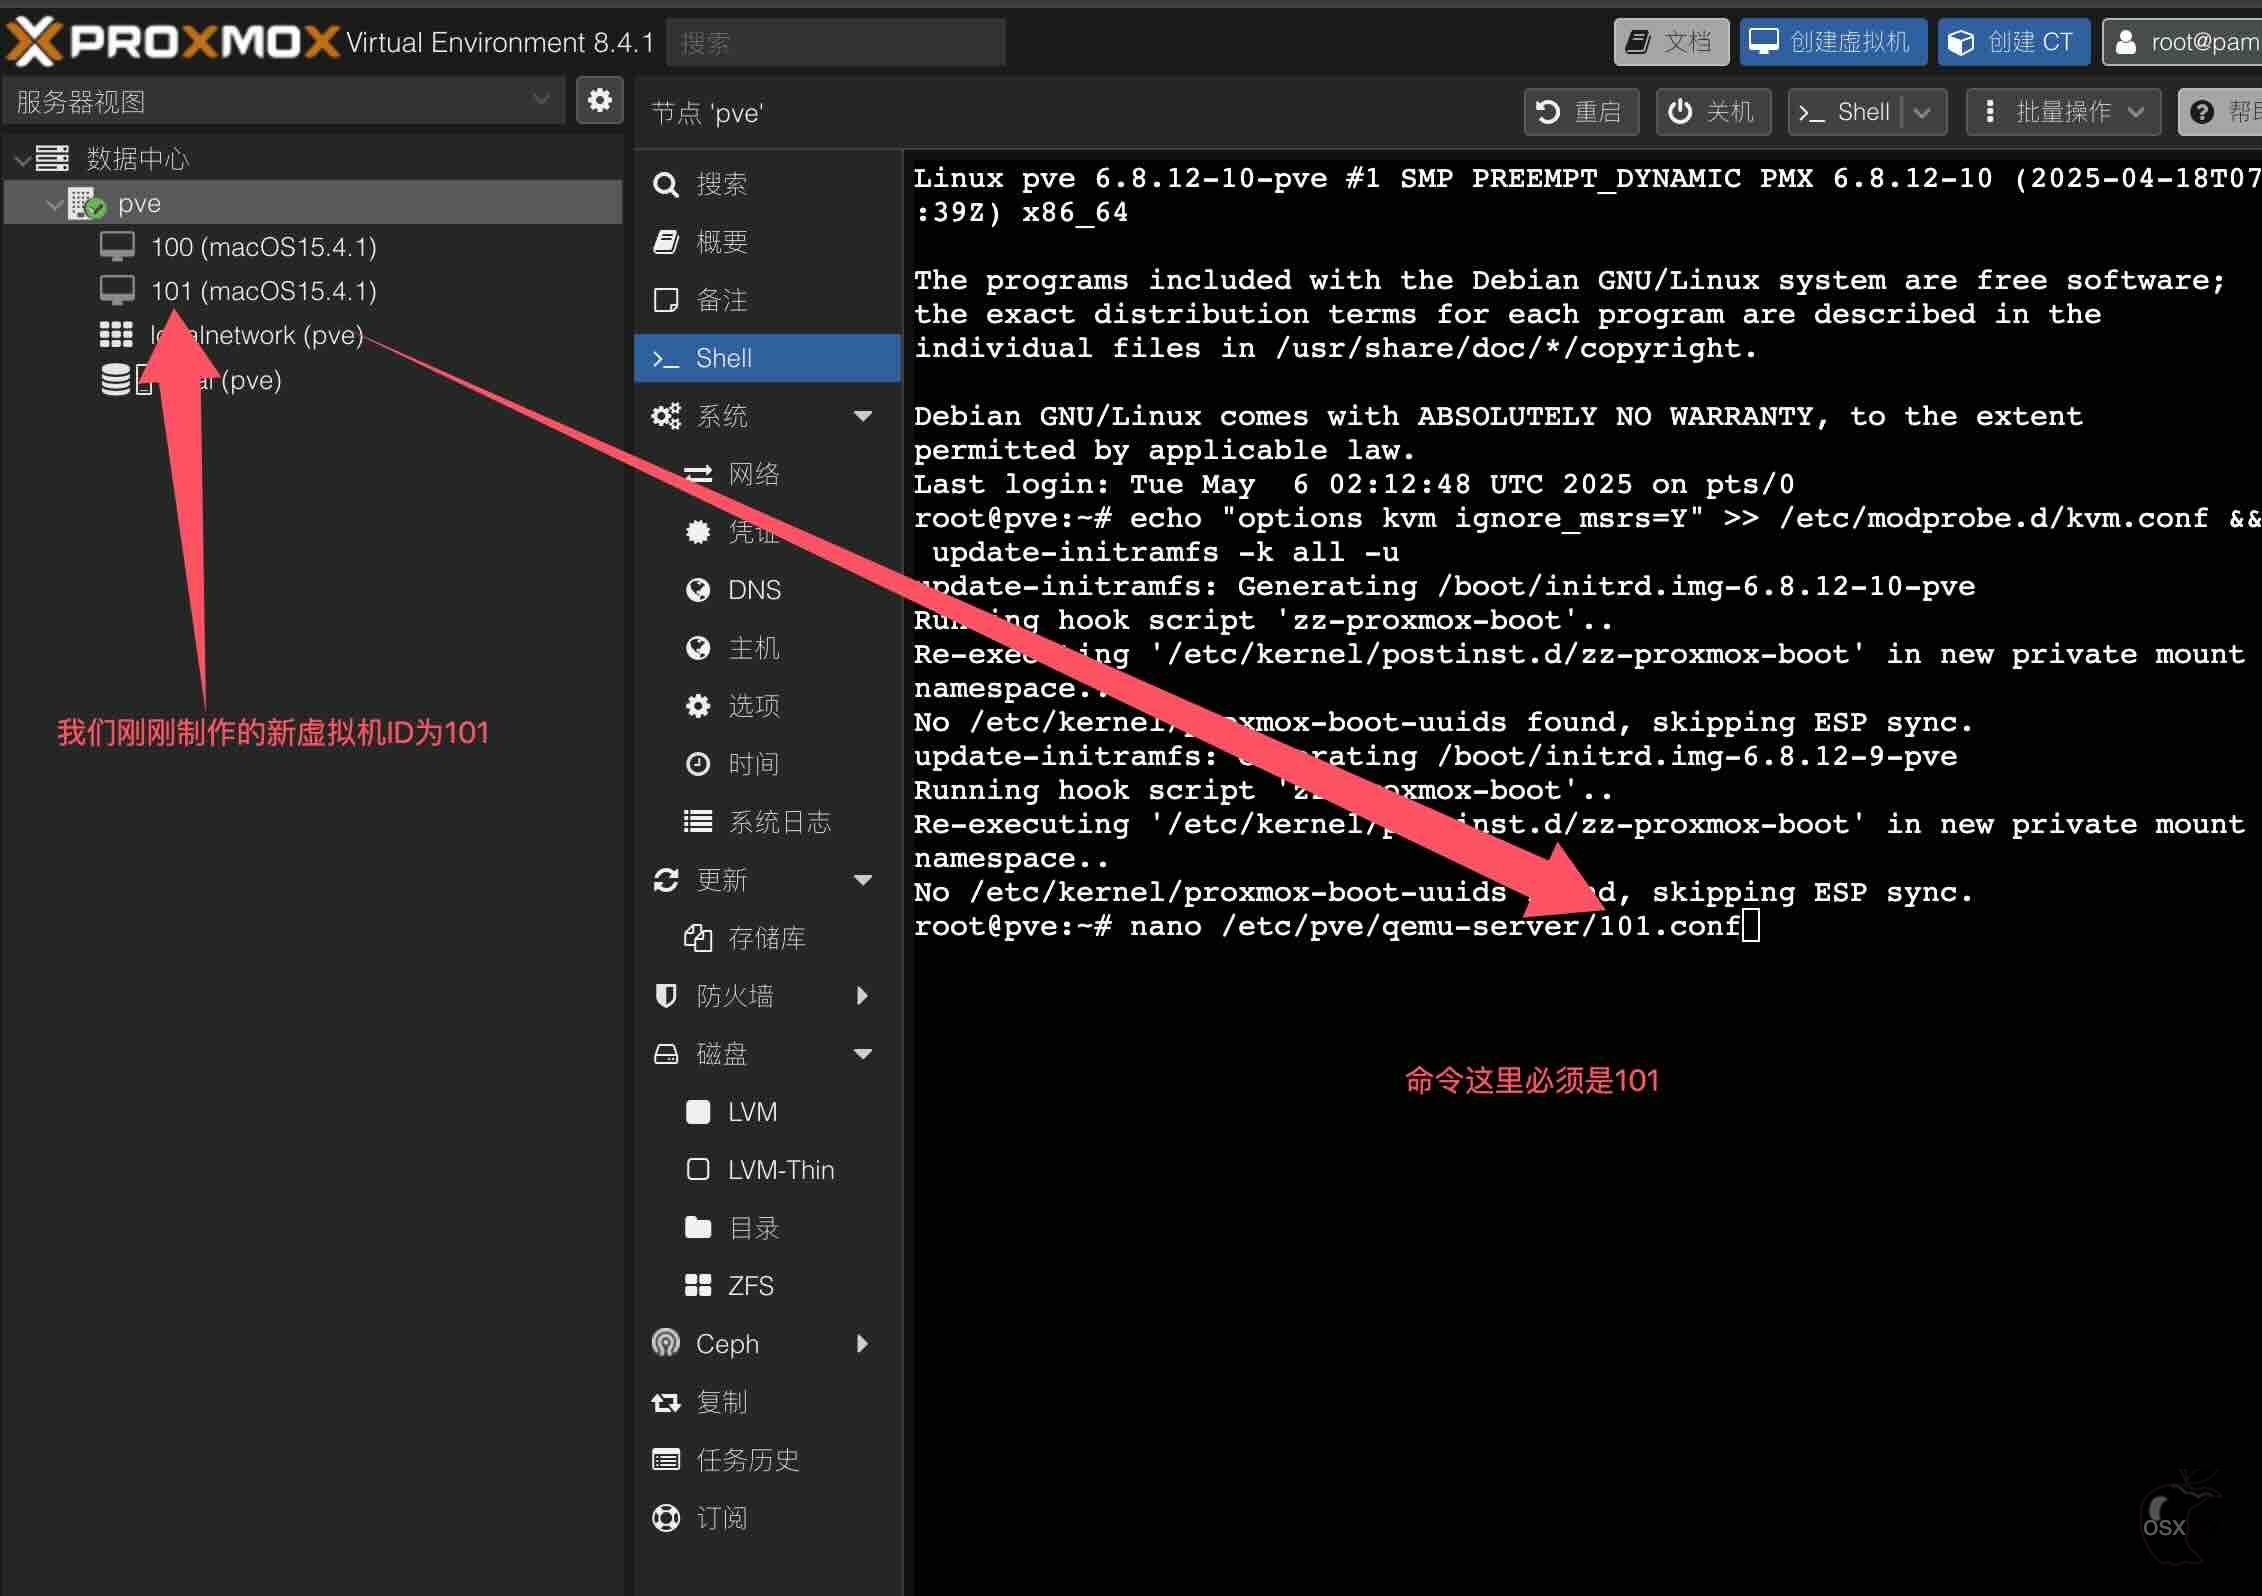
Task: Click the 目录 folder icon
Action: coord(698,1228)
